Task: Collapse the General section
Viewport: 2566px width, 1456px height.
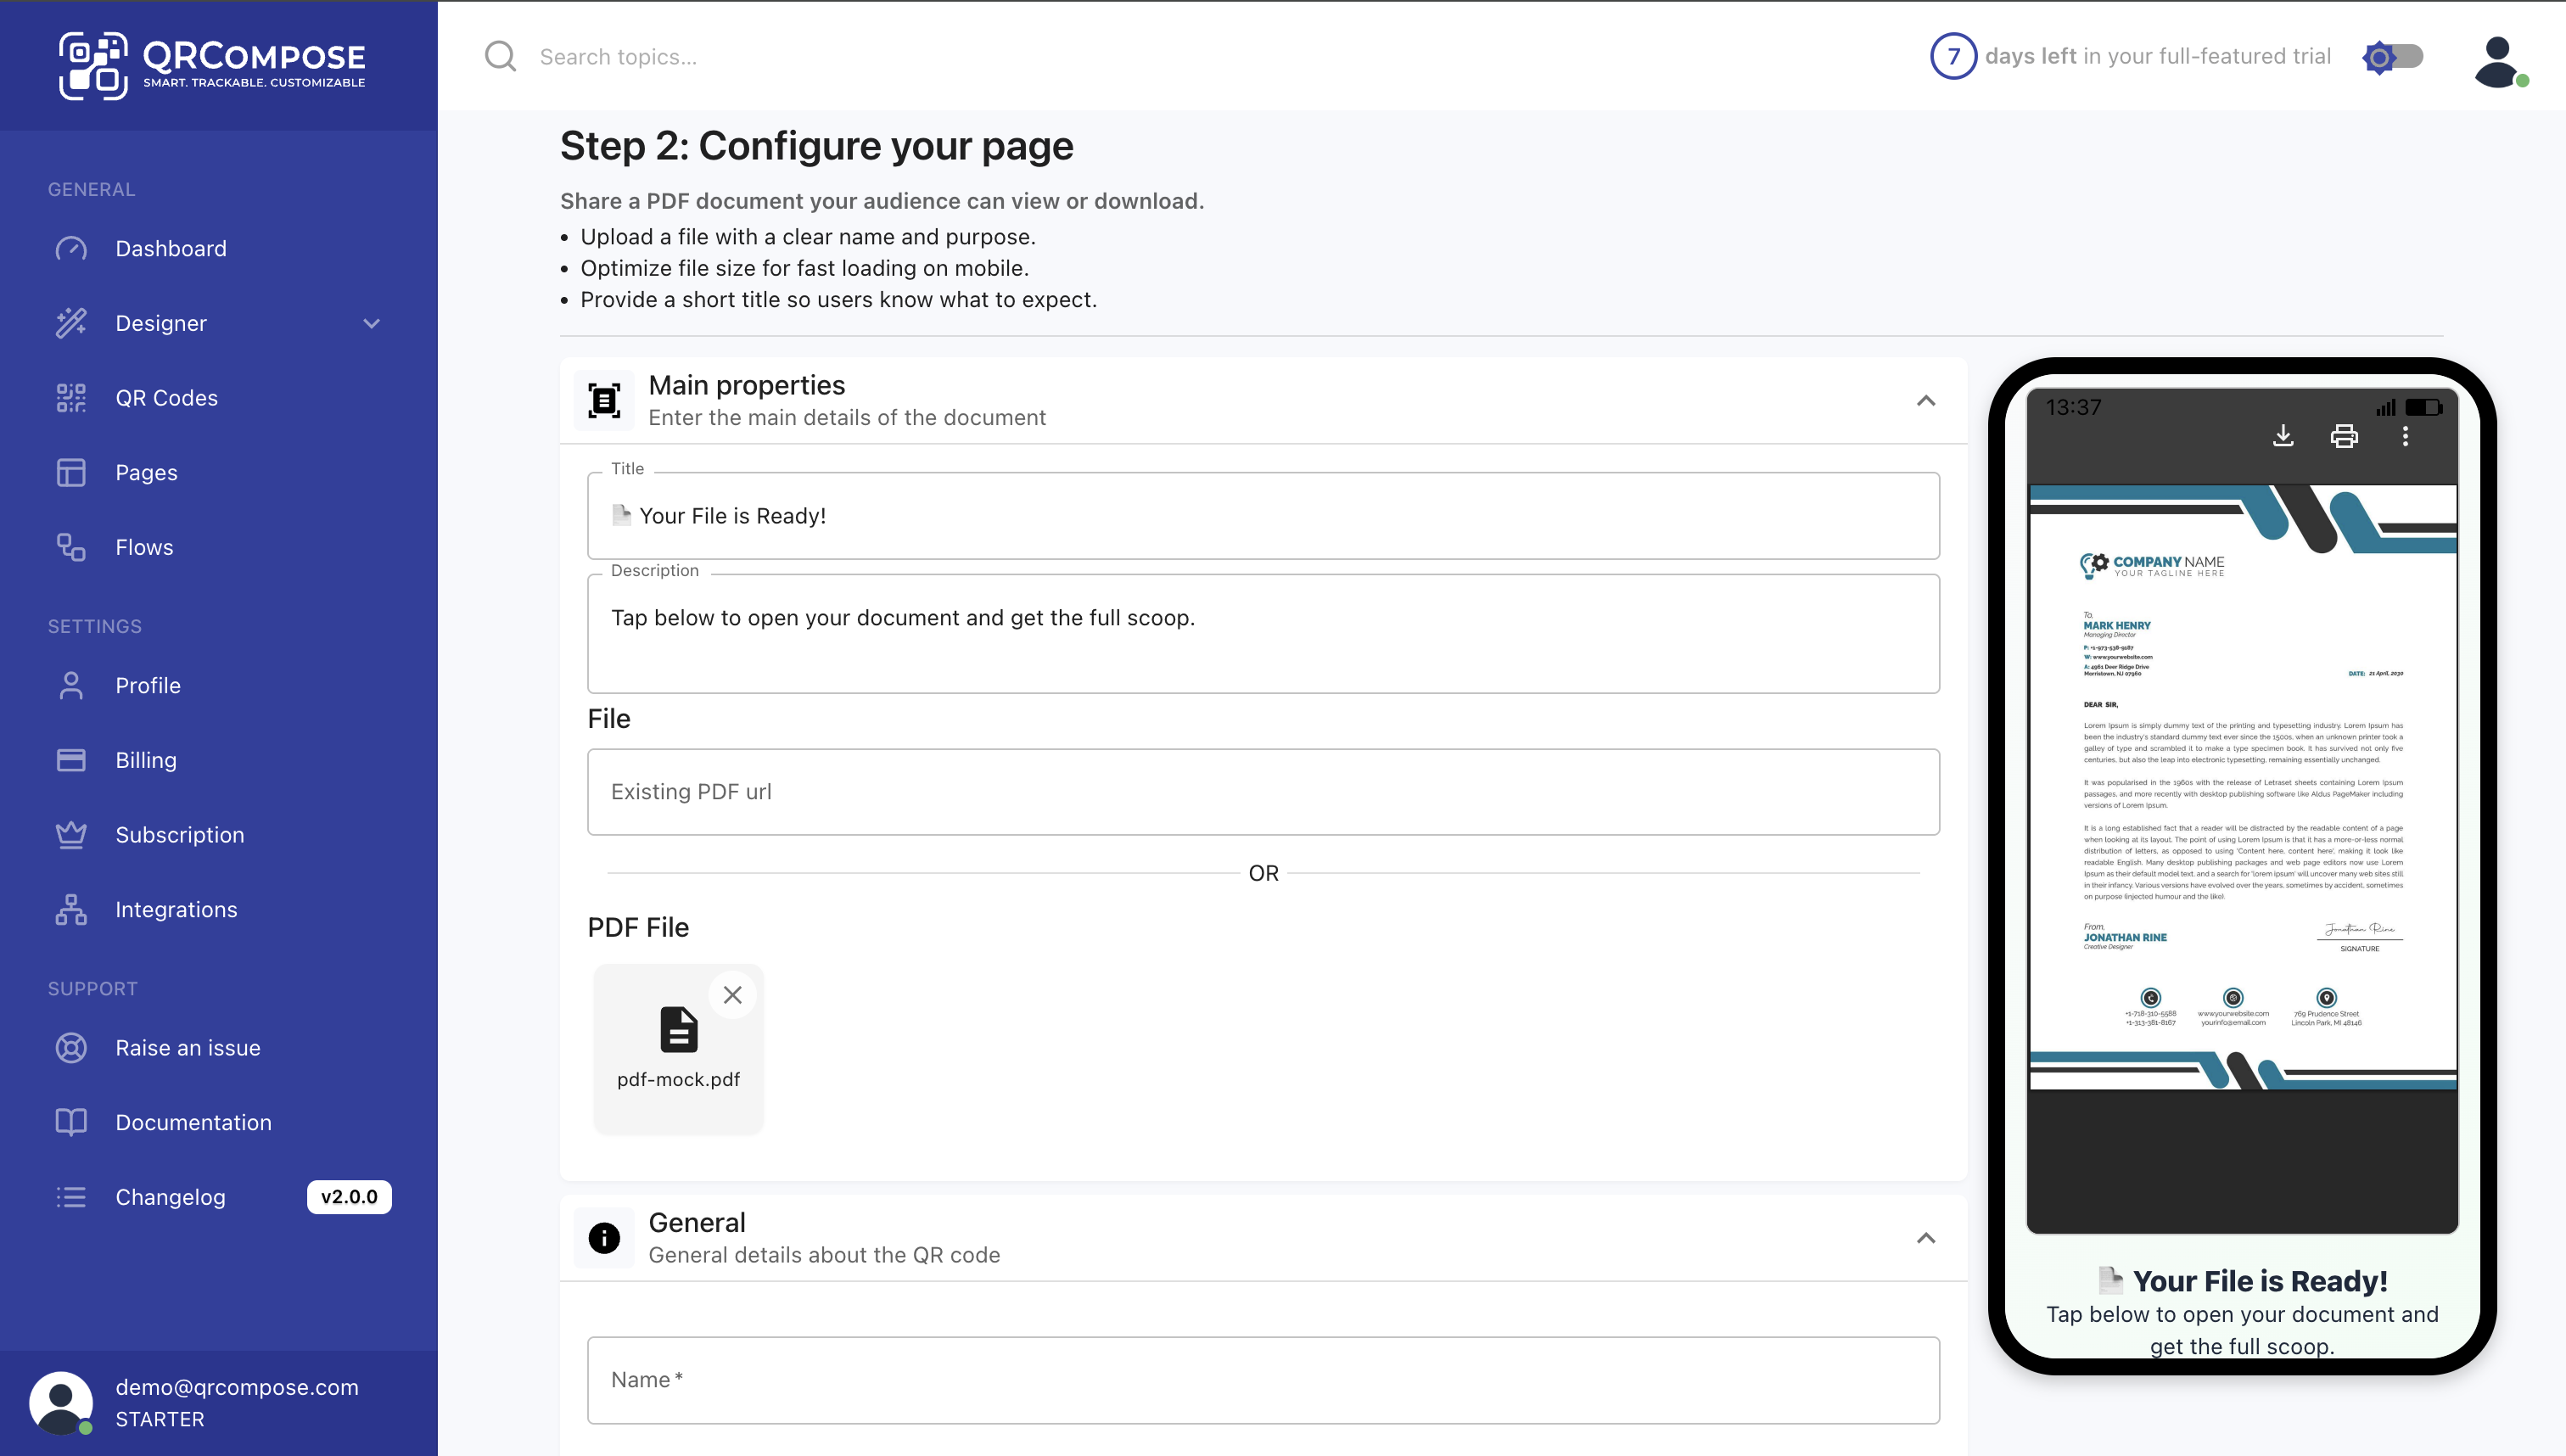Action: click(1925, 1238)
